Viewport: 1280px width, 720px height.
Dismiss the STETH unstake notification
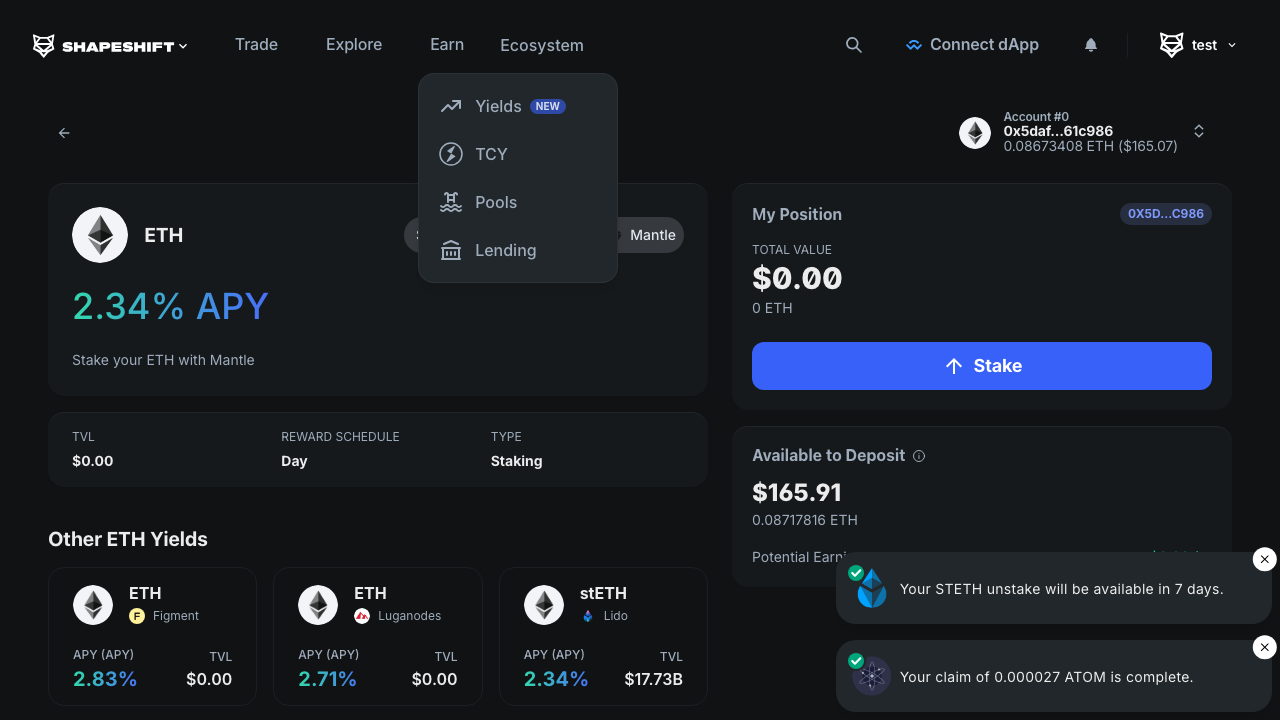pyautogui.click(x=1264, y=560)
